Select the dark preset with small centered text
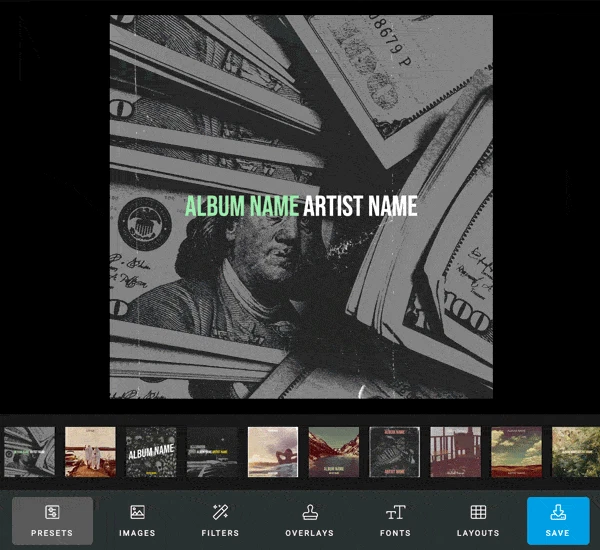Viewport: 600px width, 550px height. (212, 452)
